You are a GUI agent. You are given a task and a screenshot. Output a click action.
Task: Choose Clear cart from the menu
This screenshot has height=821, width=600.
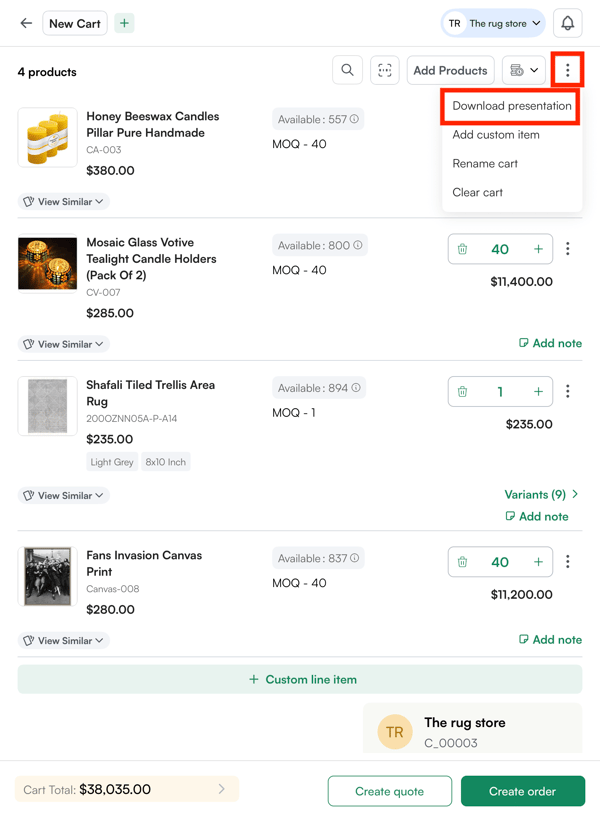pos(477,192)
